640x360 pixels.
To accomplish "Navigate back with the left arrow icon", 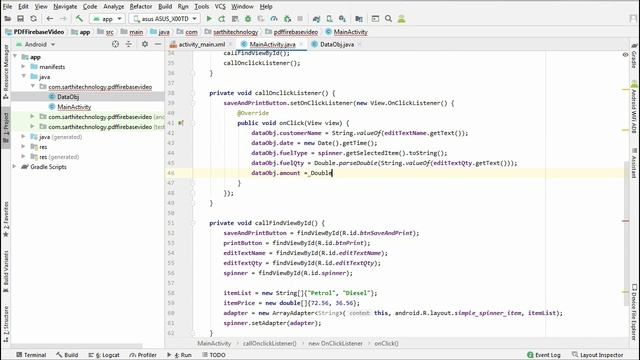I will tap(50, 19).
